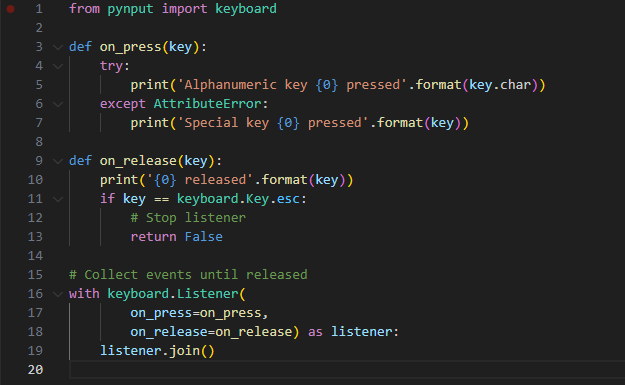Fold the with keyboard.Listener block
Screen dimensions: 625x385
pos(58,294)
